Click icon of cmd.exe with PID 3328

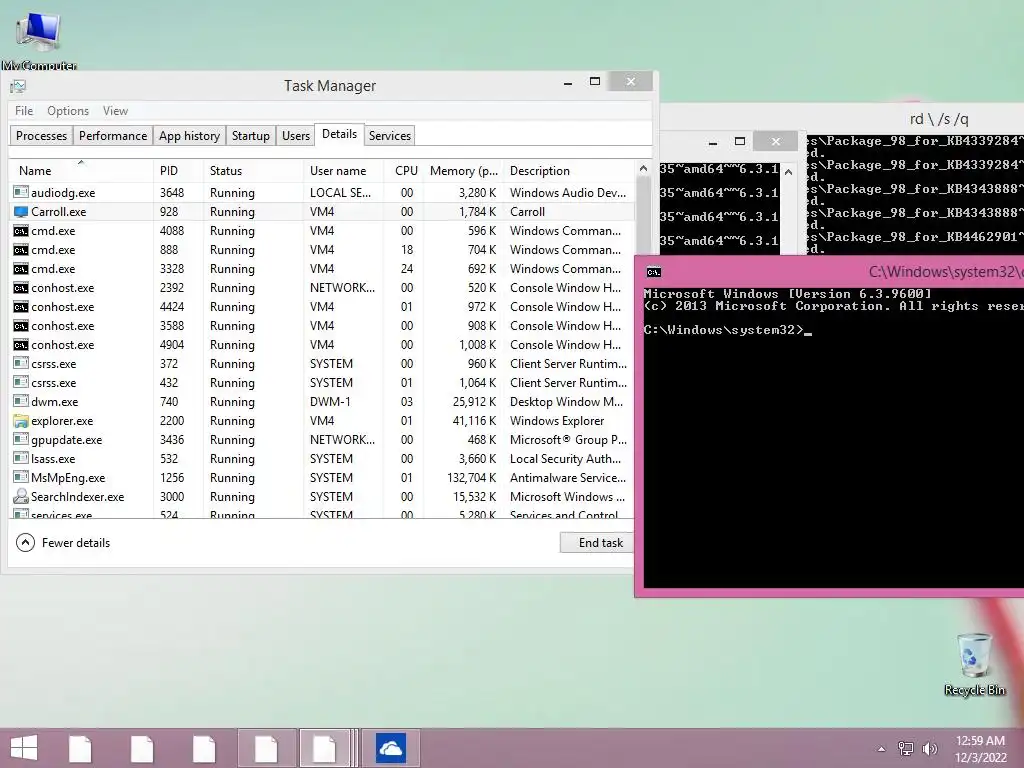tap(21, 268)
